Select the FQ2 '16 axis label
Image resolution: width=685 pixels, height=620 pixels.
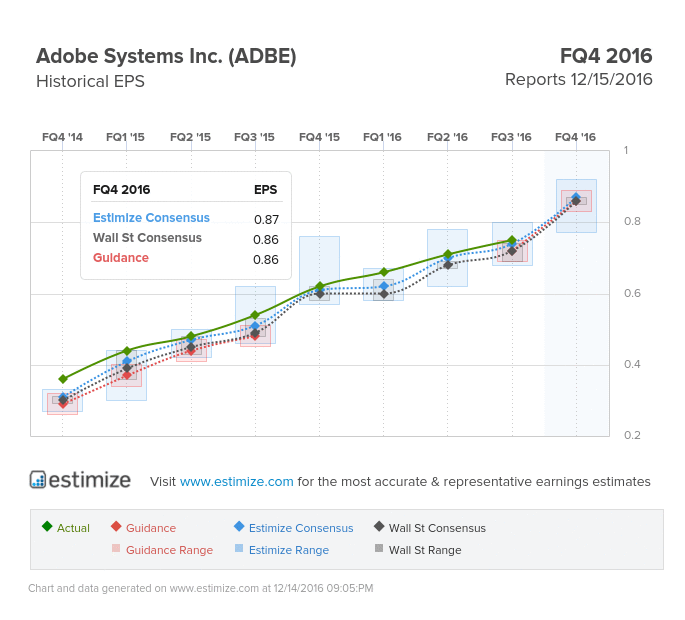[x=447, y=137]
